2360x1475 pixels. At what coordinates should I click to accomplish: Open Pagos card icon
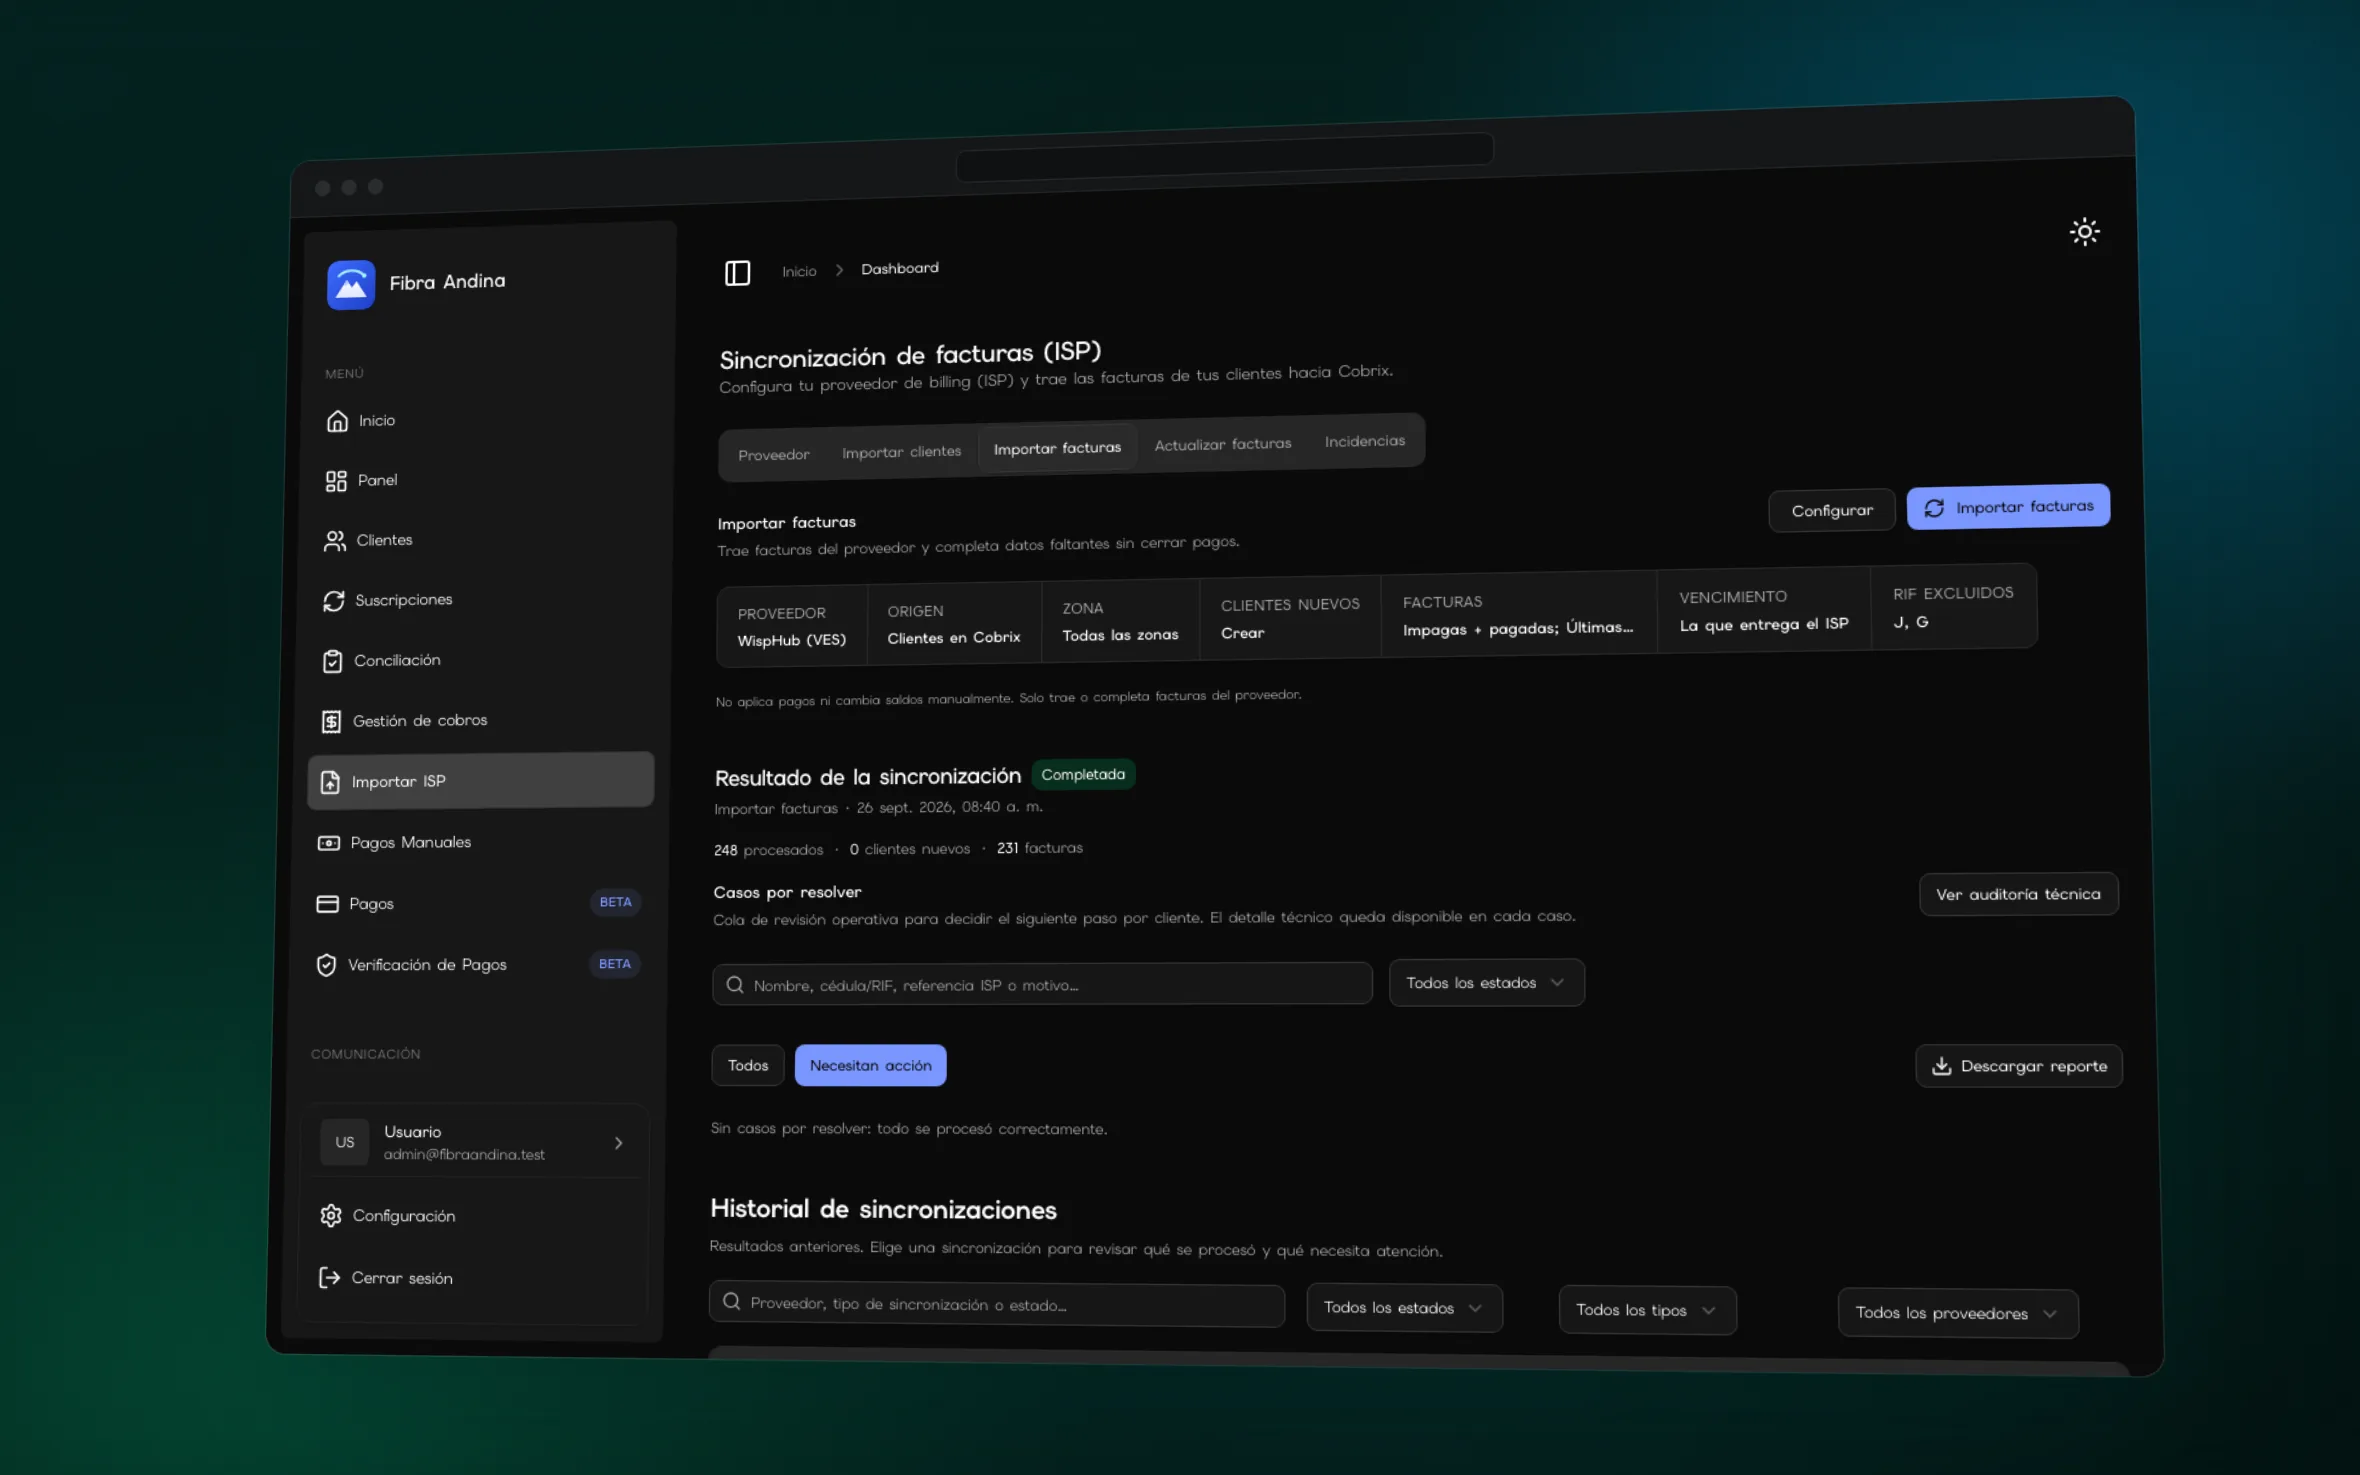(x=327, y=904)
